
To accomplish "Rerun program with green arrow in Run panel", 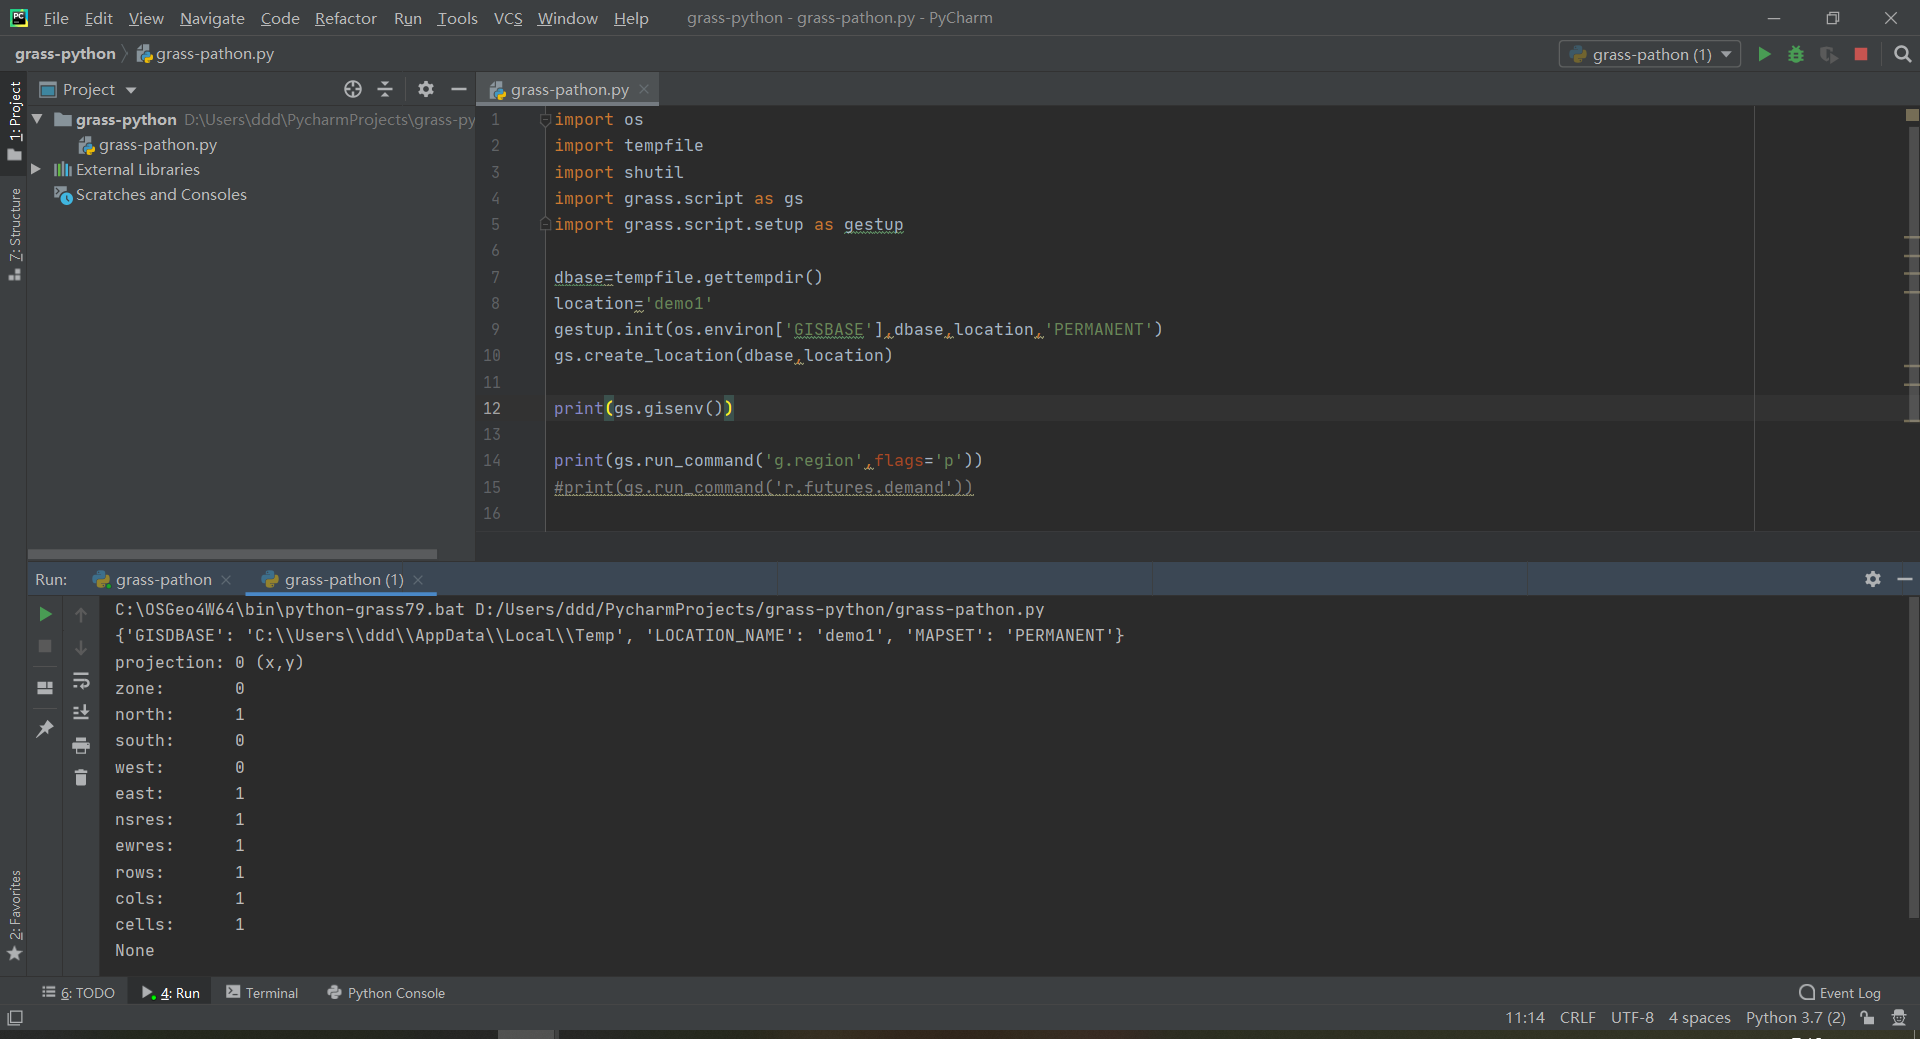I will 45,614.
